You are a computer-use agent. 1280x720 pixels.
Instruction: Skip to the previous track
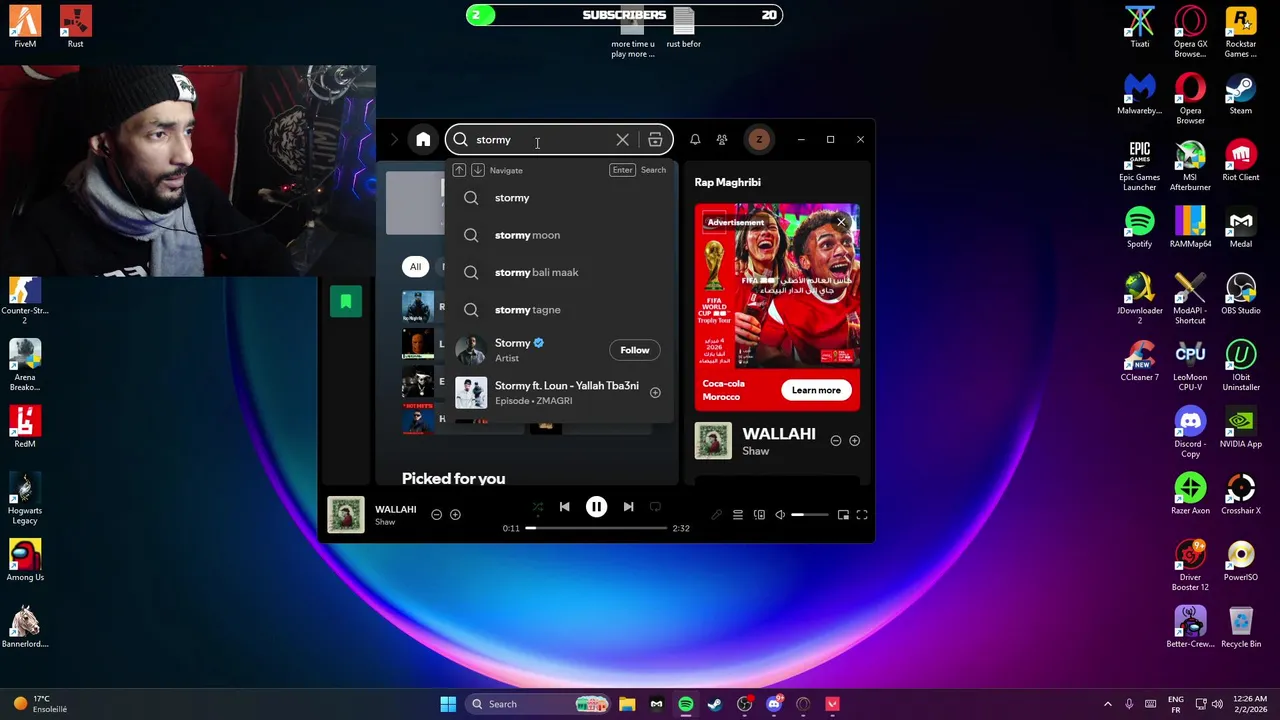pyautogui.click(x=564, y=507)
